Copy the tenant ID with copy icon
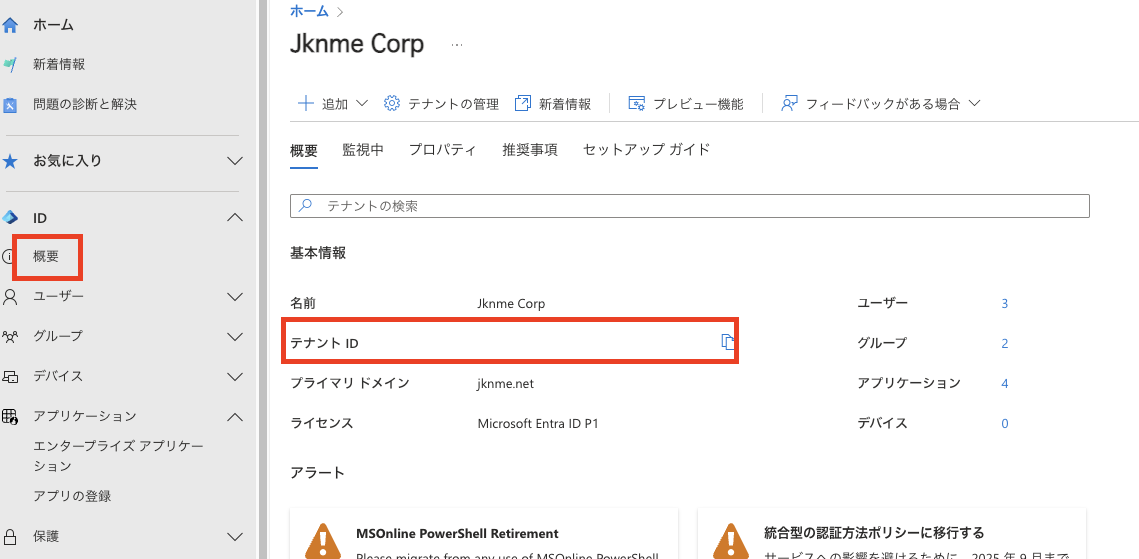The image size is (1139, 559). tap(728, 343)
